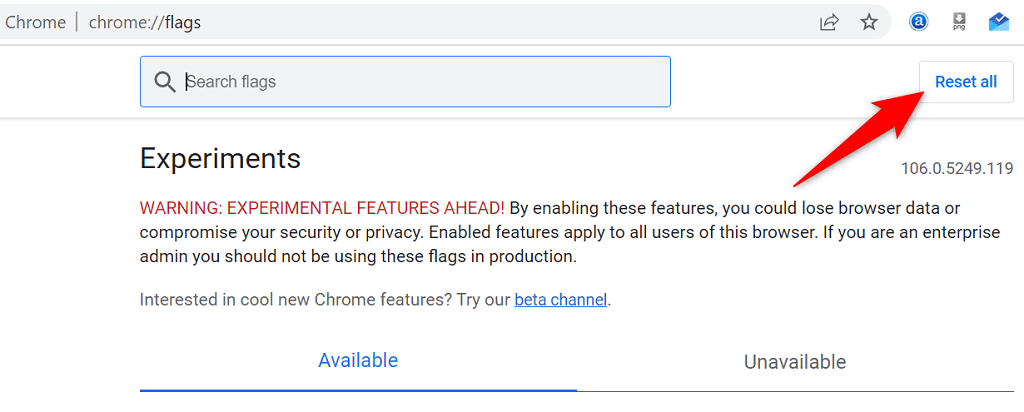The height and width of the screenshot is (412, 1024).
Task: Switch to the Available tab
Action: click(358, 360)
